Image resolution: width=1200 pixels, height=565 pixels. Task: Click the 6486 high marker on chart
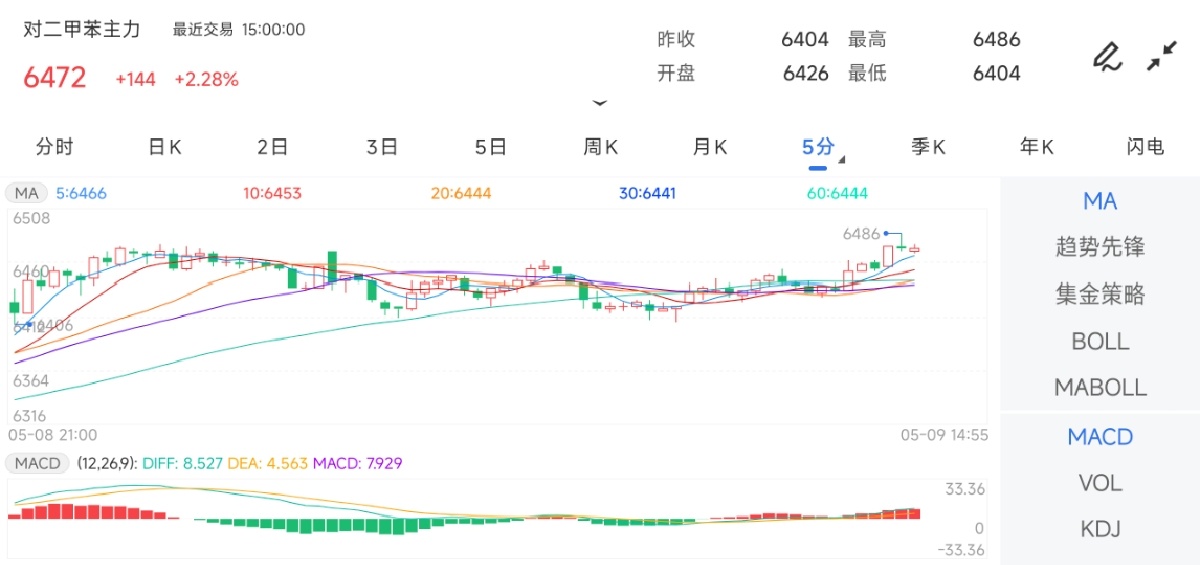pyautogui.click(x=861, y=233)
